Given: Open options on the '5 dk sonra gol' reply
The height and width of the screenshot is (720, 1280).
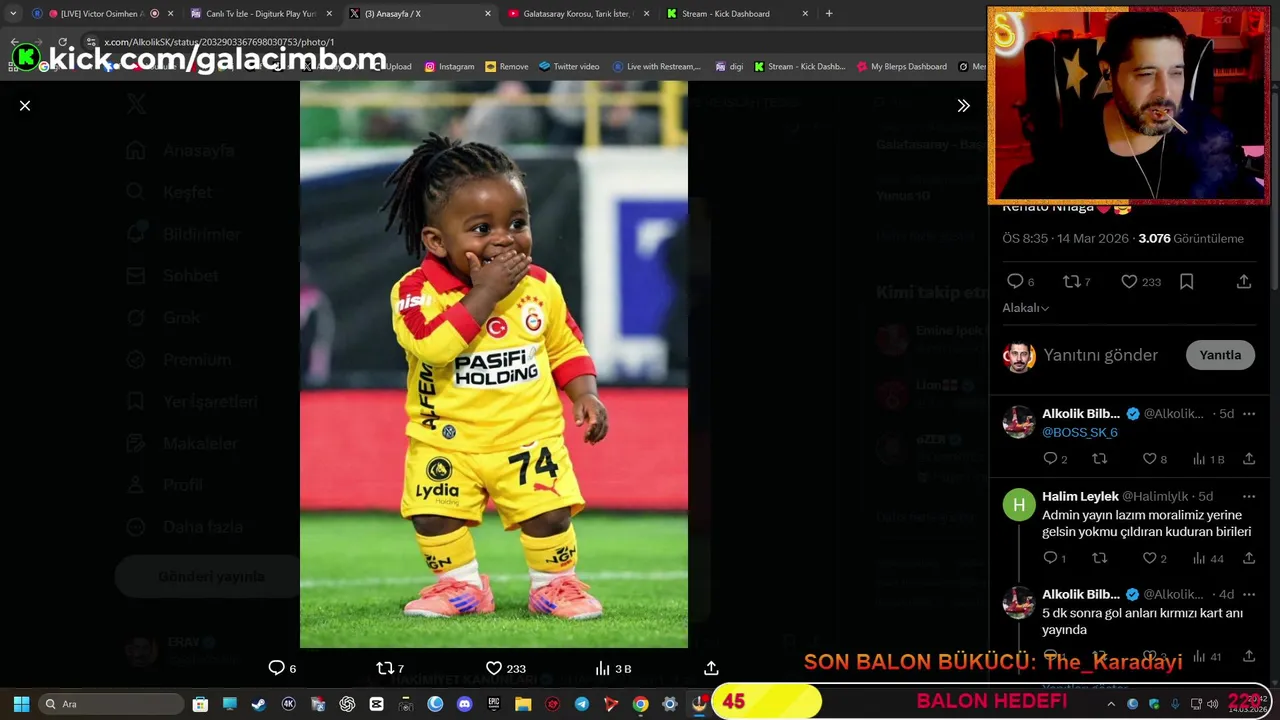Looking at the screenshot, I should click(1248, 594).
